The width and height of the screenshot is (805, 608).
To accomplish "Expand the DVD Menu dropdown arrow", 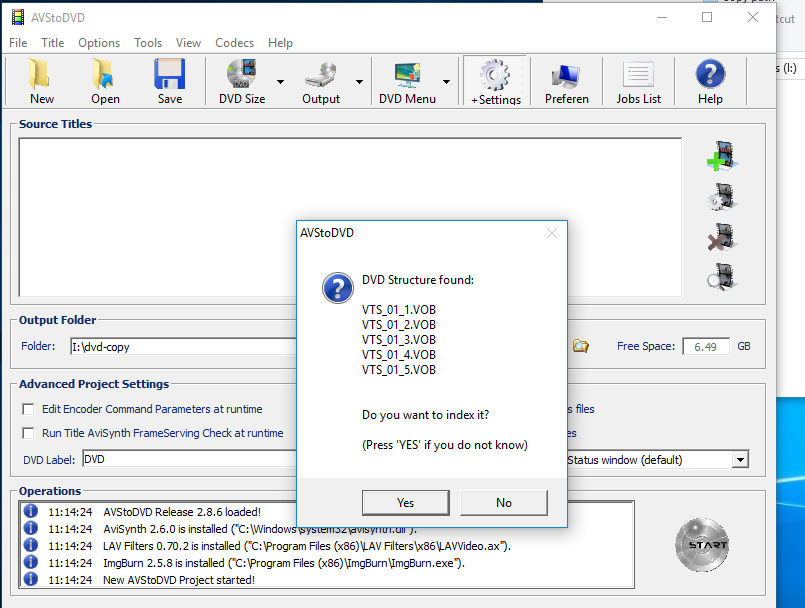I will click(x=447, y=82).
